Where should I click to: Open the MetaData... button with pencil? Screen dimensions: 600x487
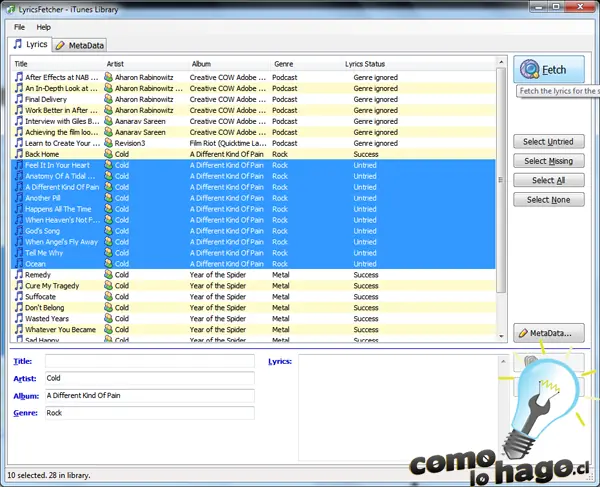(x=549, y=333)
